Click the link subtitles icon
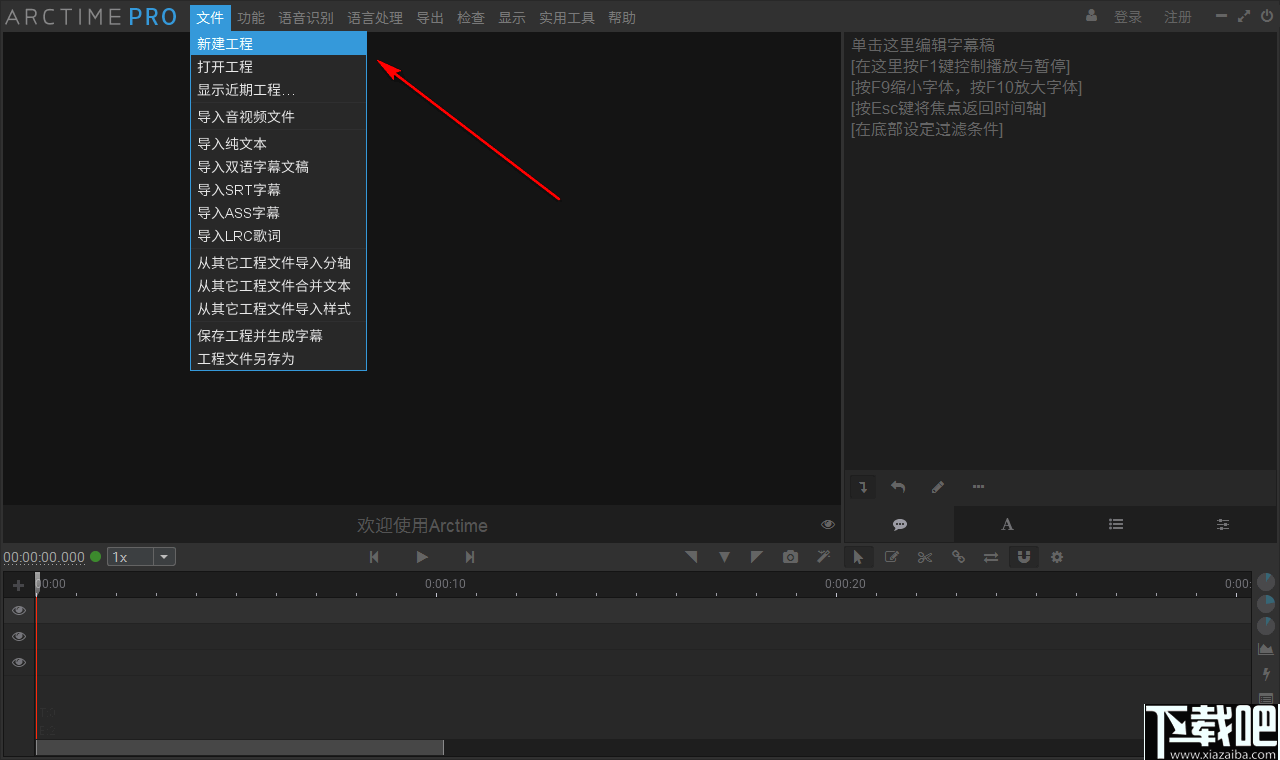The height and width of the screenshot is (760, 1280). [x=958, y=557]
